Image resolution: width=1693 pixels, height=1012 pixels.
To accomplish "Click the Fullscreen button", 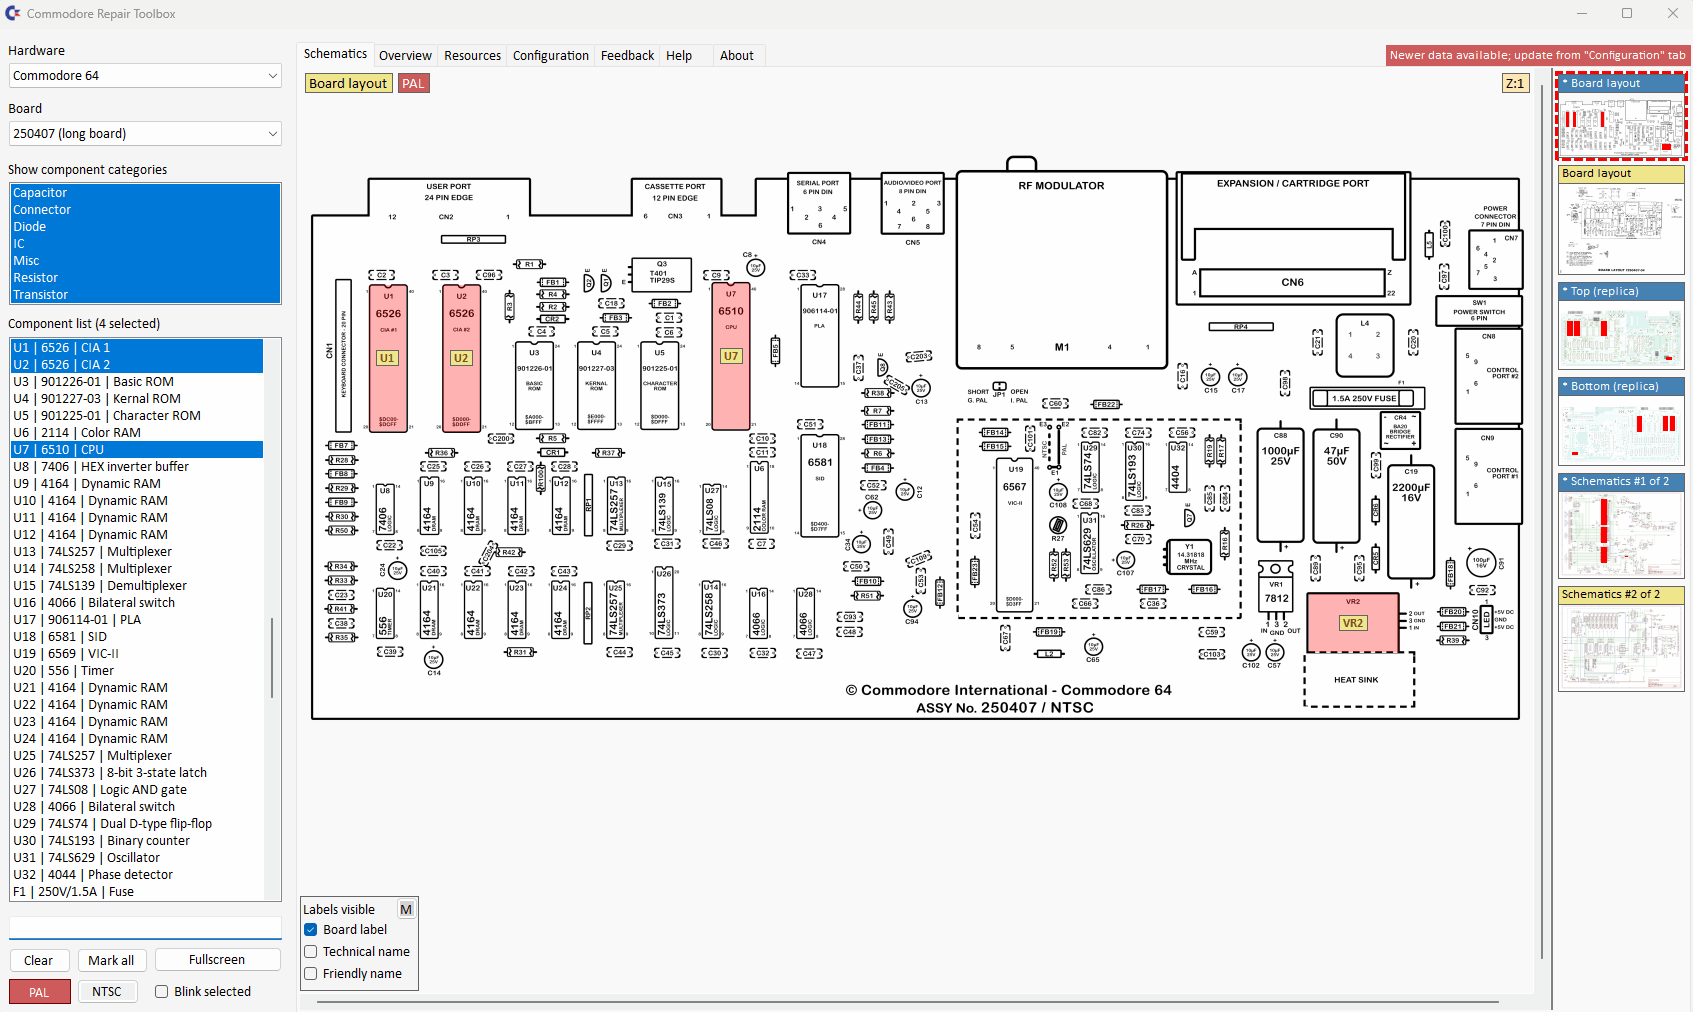I will click(217, 960).
